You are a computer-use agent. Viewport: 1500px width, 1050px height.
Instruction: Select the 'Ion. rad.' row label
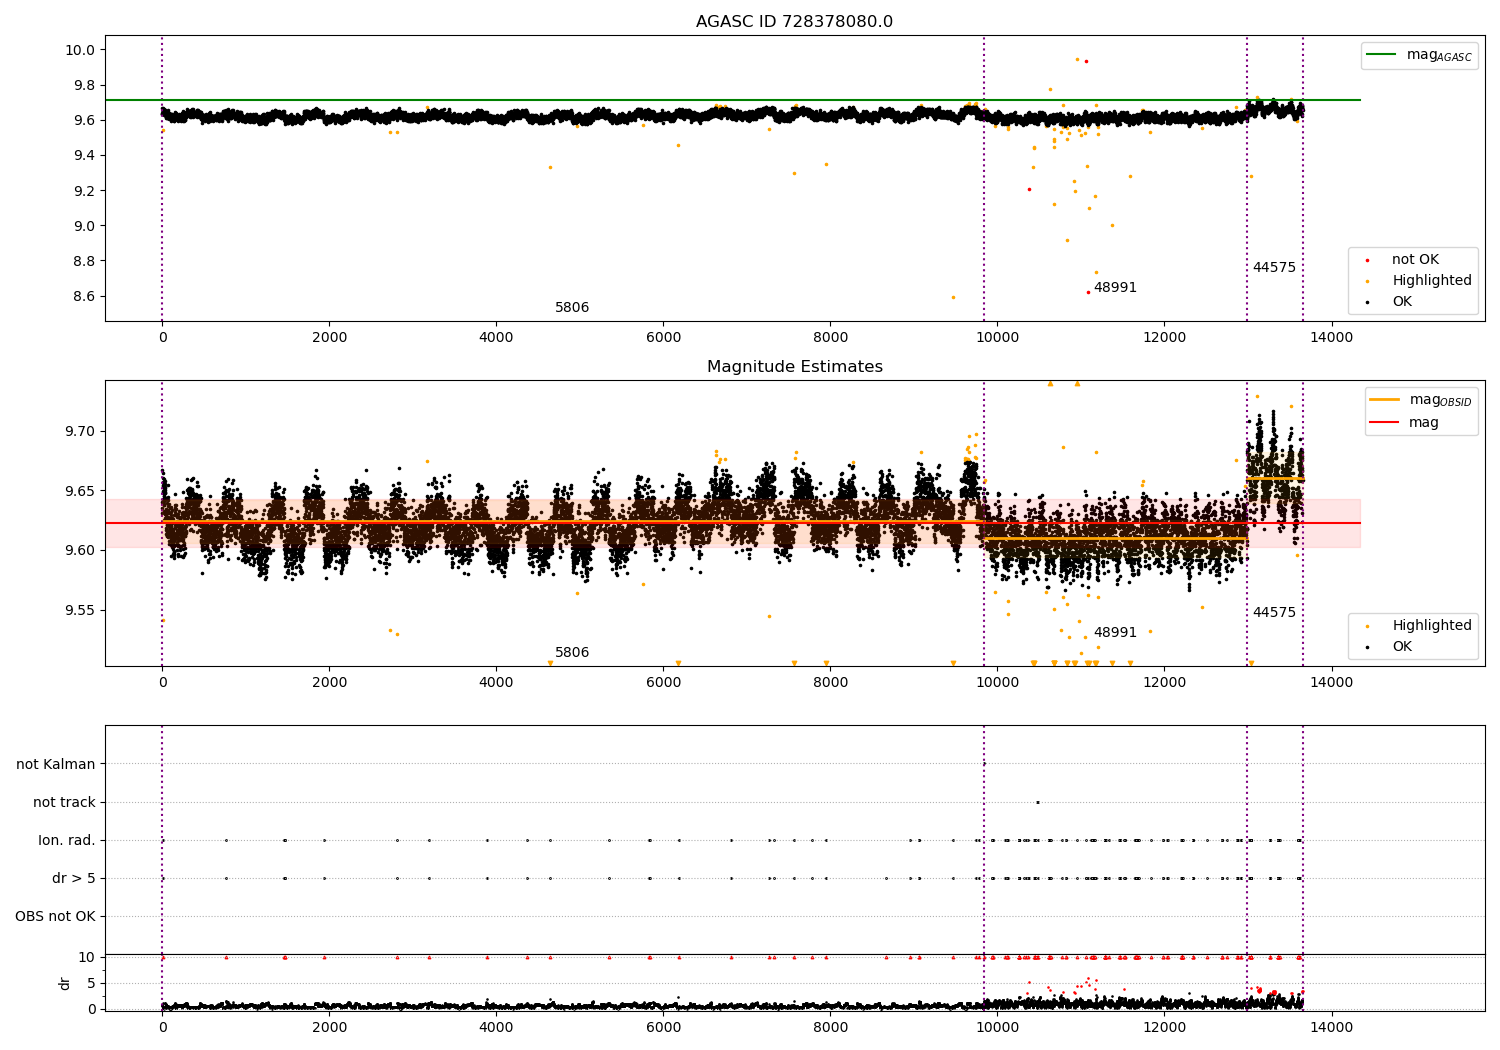pos(67,841)
